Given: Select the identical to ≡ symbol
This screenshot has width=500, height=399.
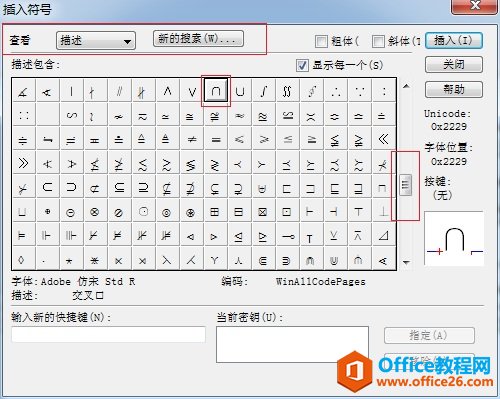Looking at the screenshot, I should click(x=216, y=139).
